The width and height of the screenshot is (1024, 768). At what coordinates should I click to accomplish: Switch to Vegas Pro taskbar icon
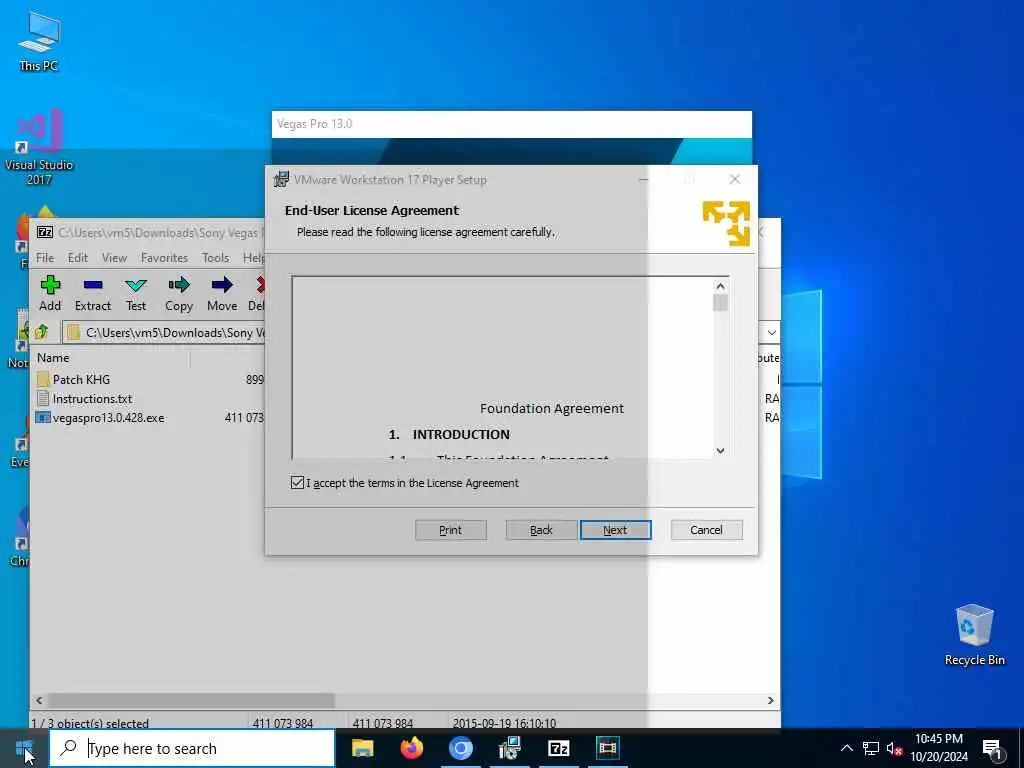pos(607,748)
